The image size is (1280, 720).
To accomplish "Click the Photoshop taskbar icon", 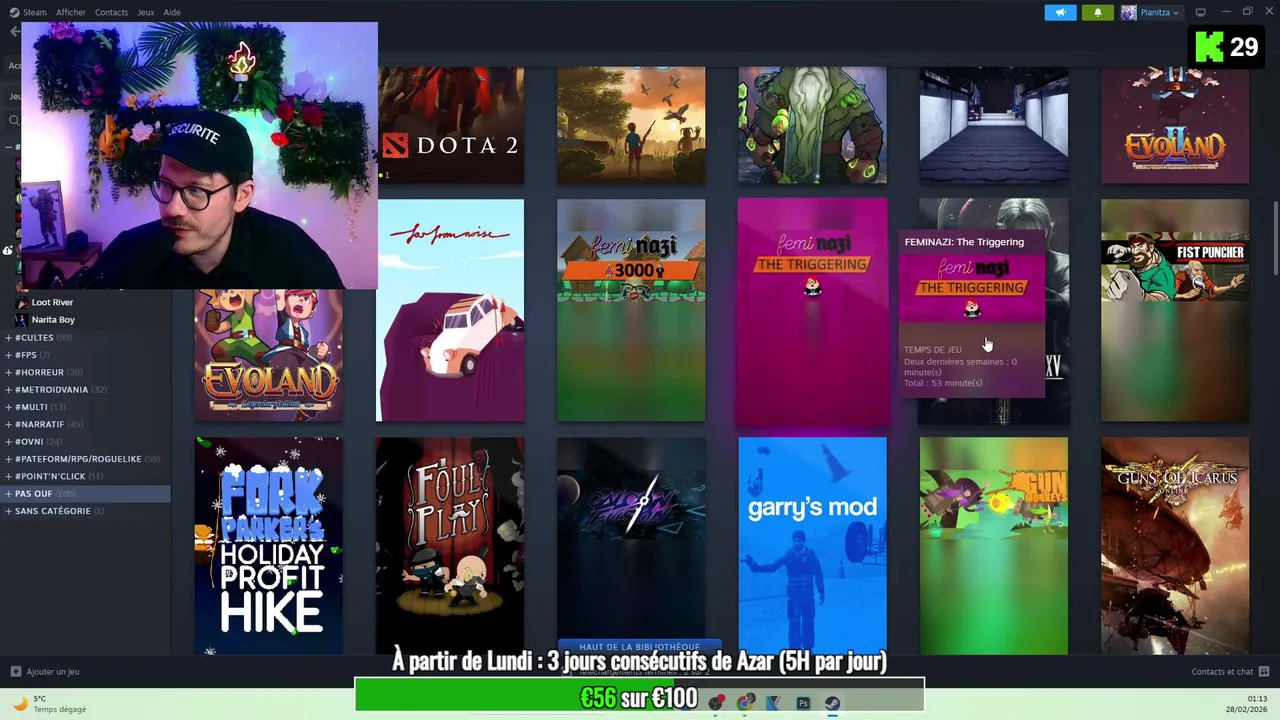I will coord(803,703).
